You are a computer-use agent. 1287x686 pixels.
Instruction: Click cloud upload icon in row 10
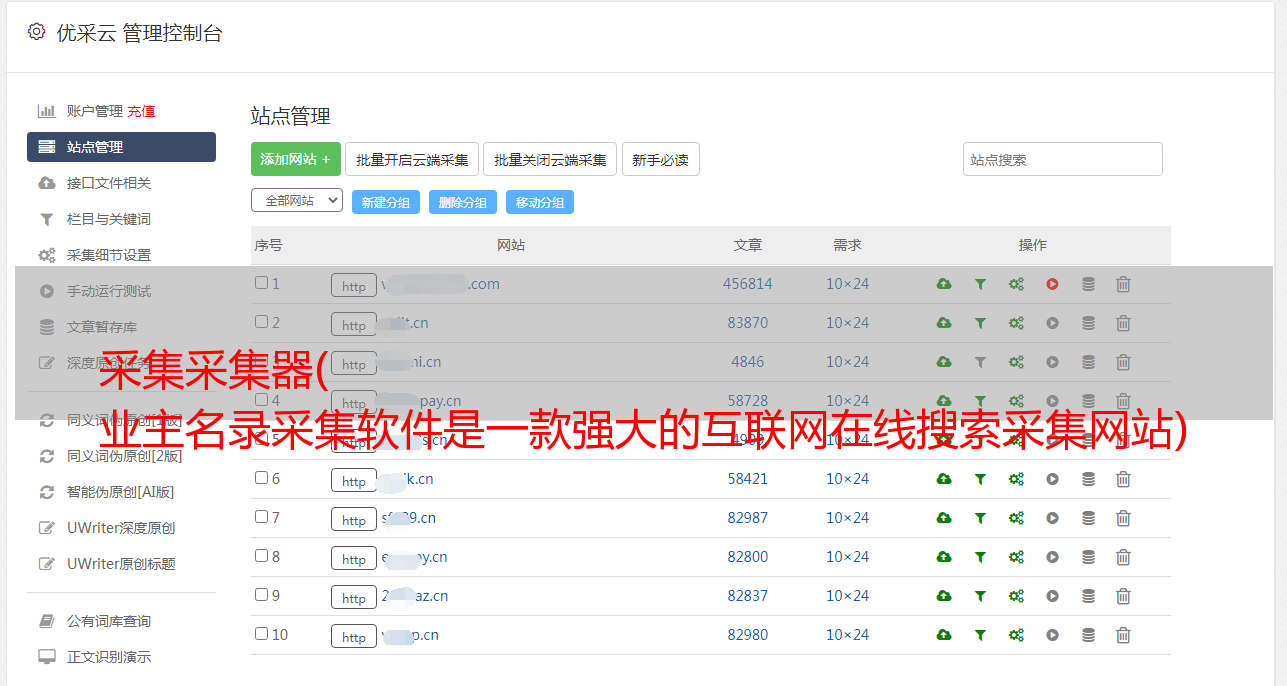click(943, 635)
